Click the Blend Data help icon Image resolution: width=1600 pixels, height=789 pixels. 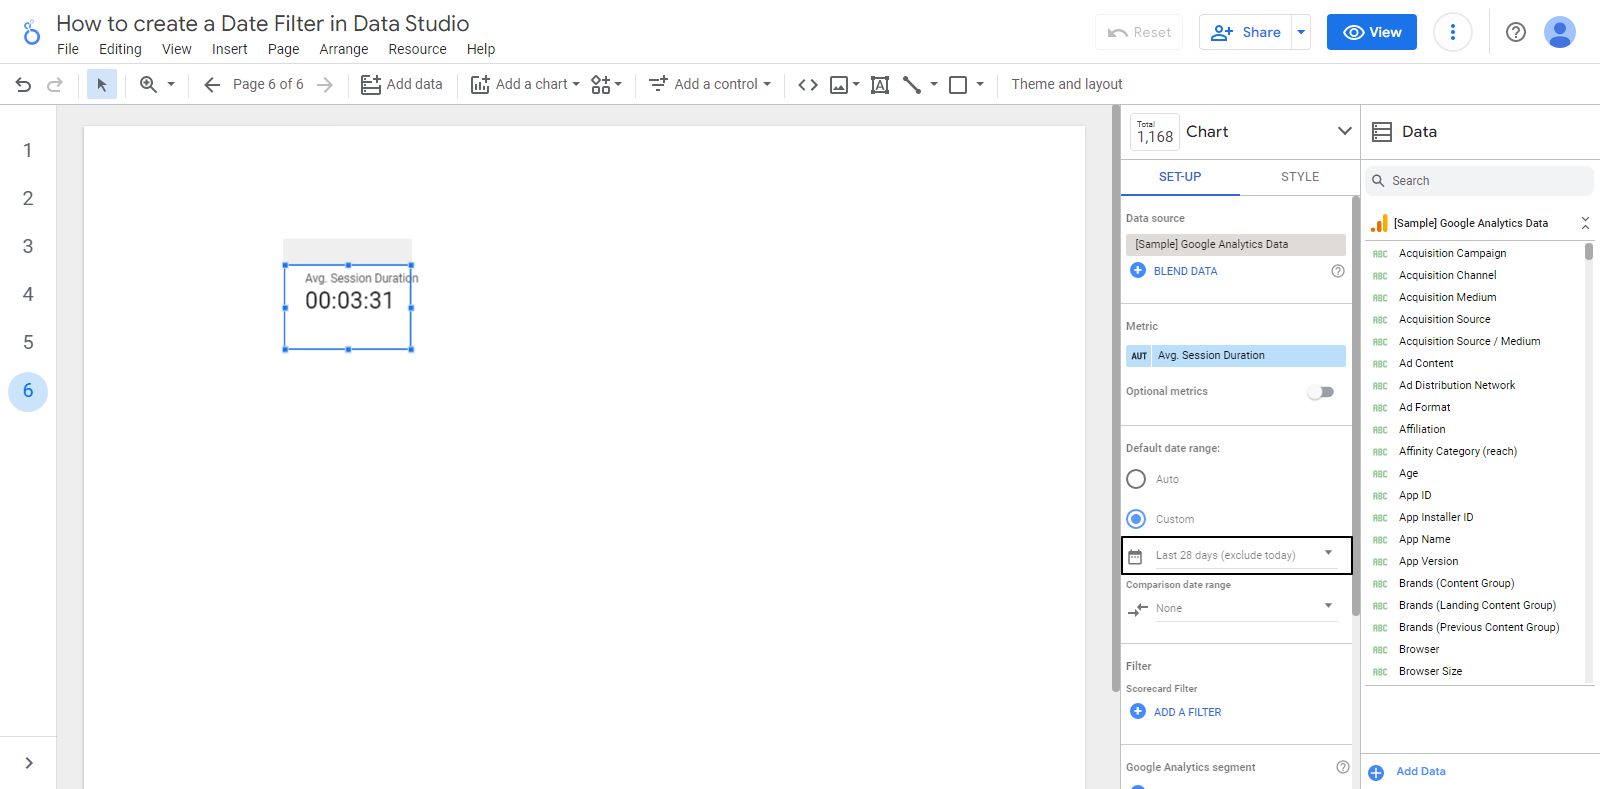click(x=1338, y=271)
